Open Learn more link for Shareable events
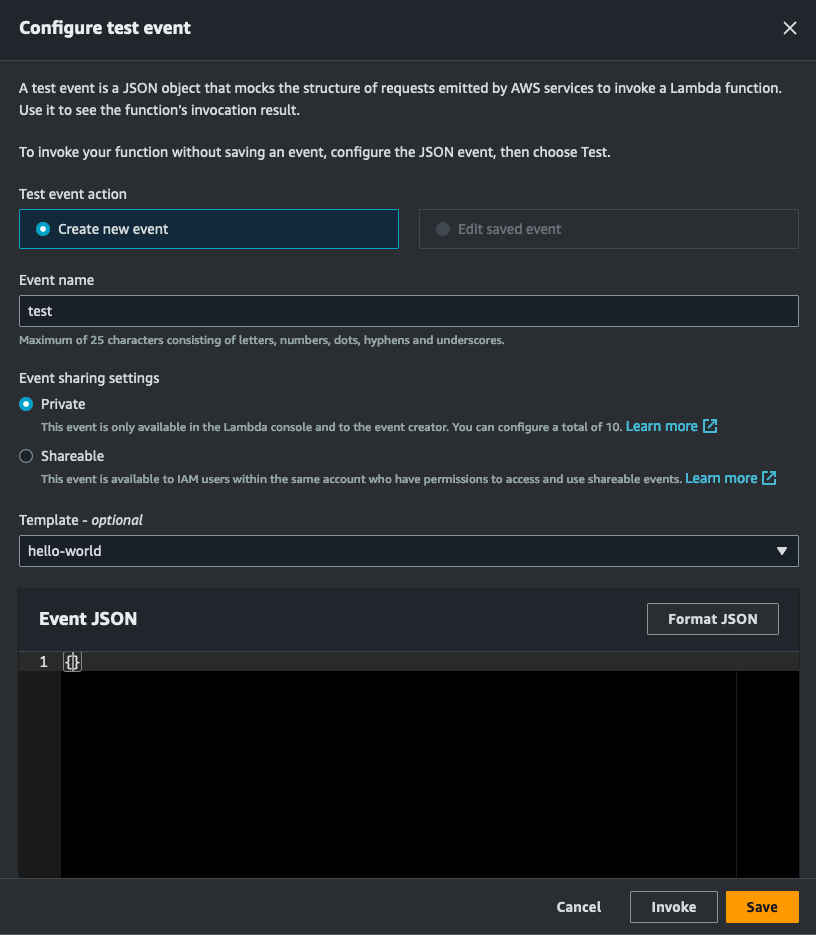The height and width of the screenshot is (935, 816). (720, 478)
